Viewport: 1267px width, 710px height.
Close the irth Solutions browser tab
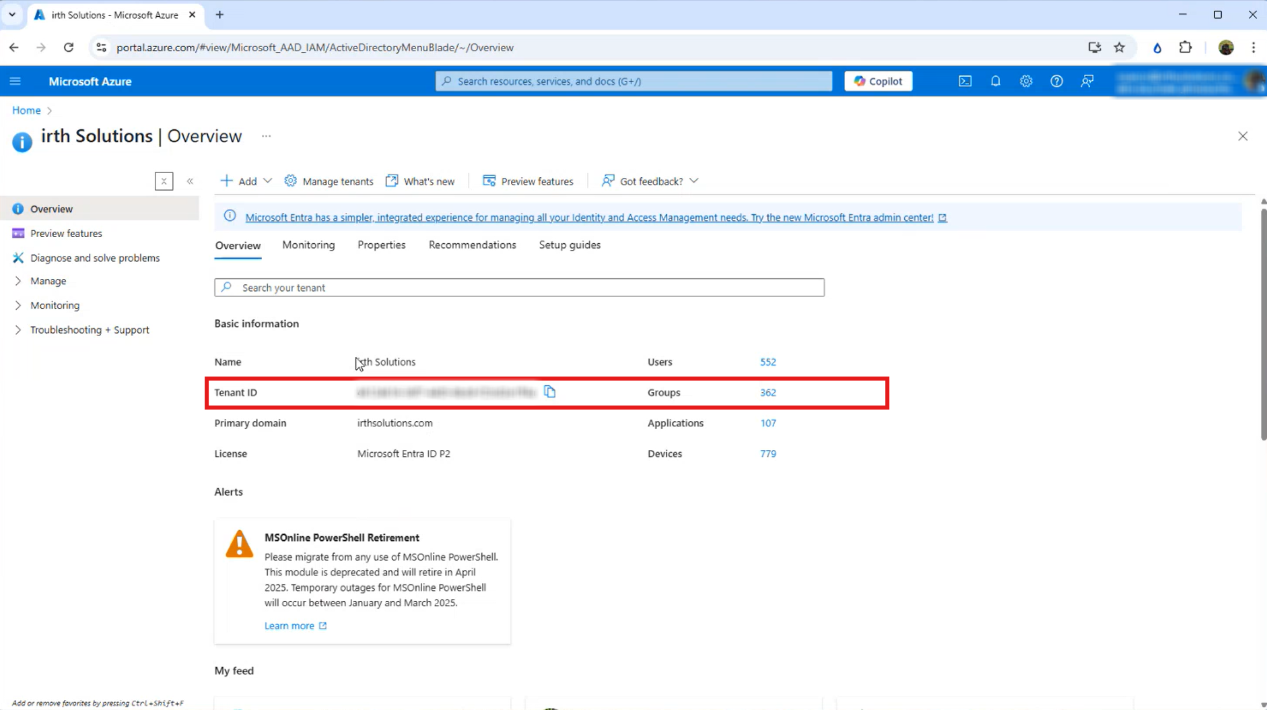click(x=192, y=15)
